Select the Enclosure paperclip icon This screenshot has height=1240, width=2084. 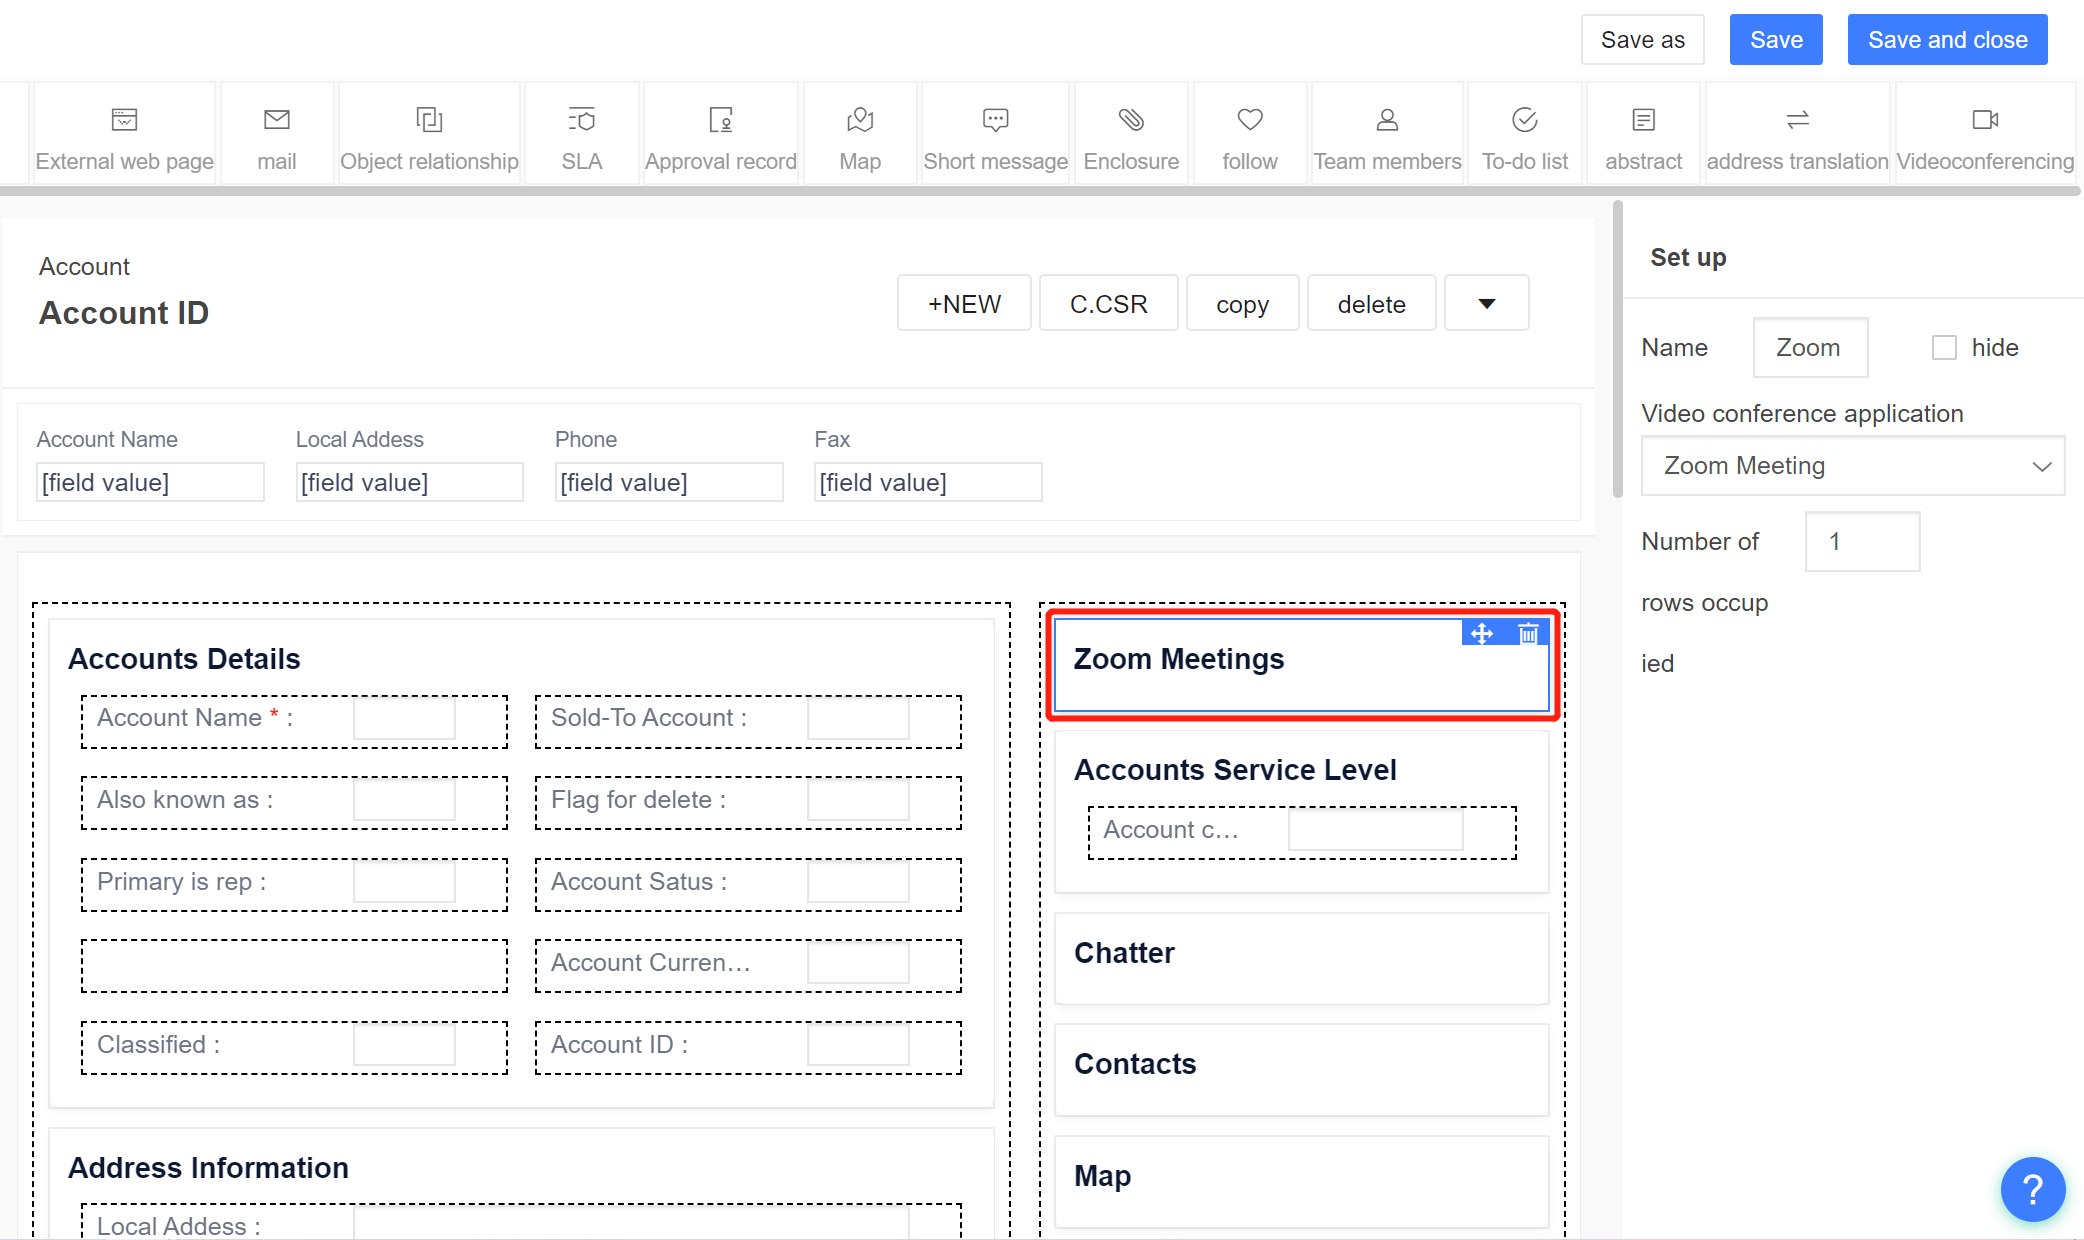click(1131, 120)
